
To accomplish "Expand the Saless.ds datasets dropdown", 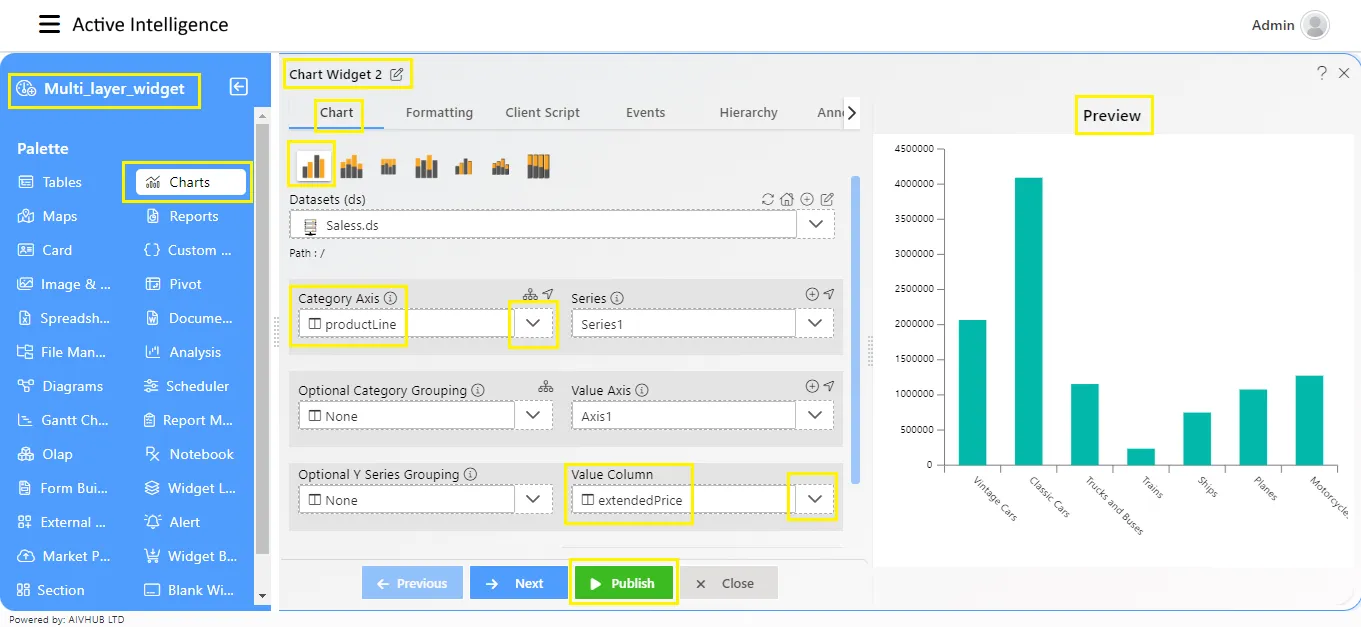I will click(x=815, y=225).
